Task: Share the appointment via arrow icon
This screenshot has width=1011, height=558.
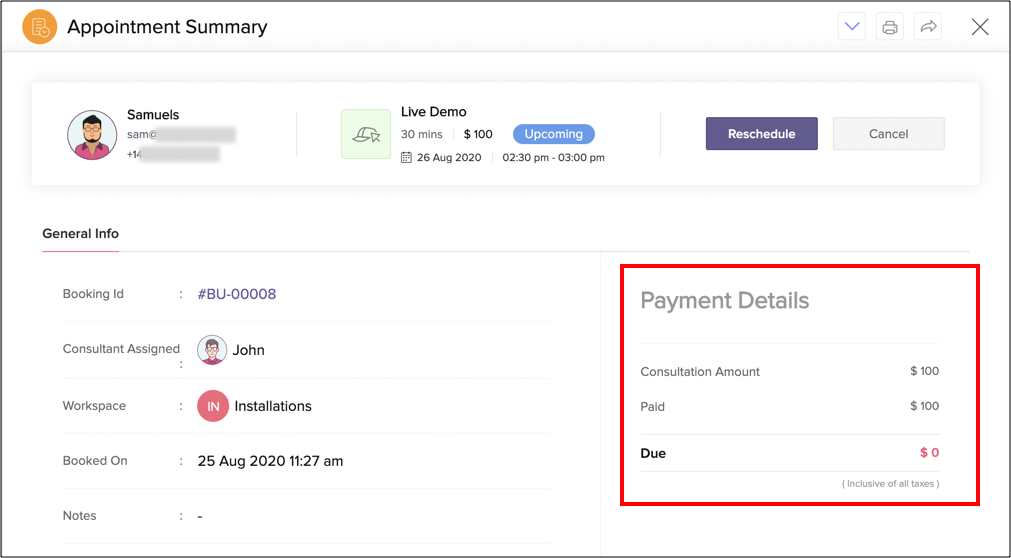Action: pos(928,27)
